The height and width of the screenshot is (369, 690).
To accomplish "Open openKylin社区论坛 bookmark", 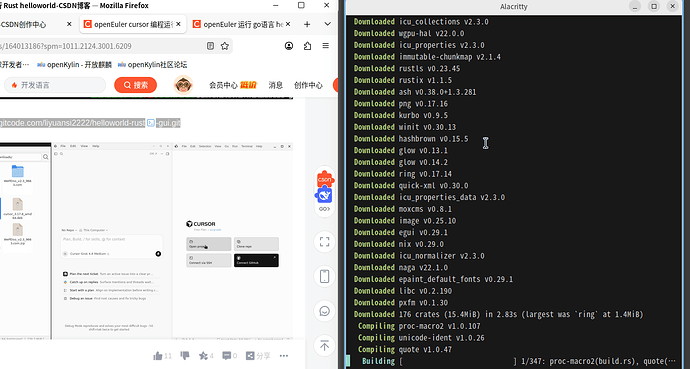I will [152, 65].
